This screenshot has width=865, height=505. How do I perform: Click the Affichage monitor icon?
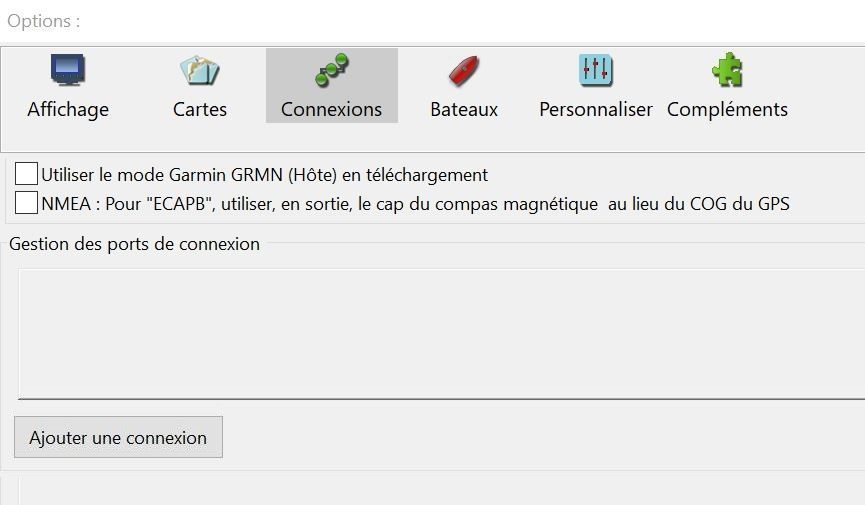tap(68, 70)
